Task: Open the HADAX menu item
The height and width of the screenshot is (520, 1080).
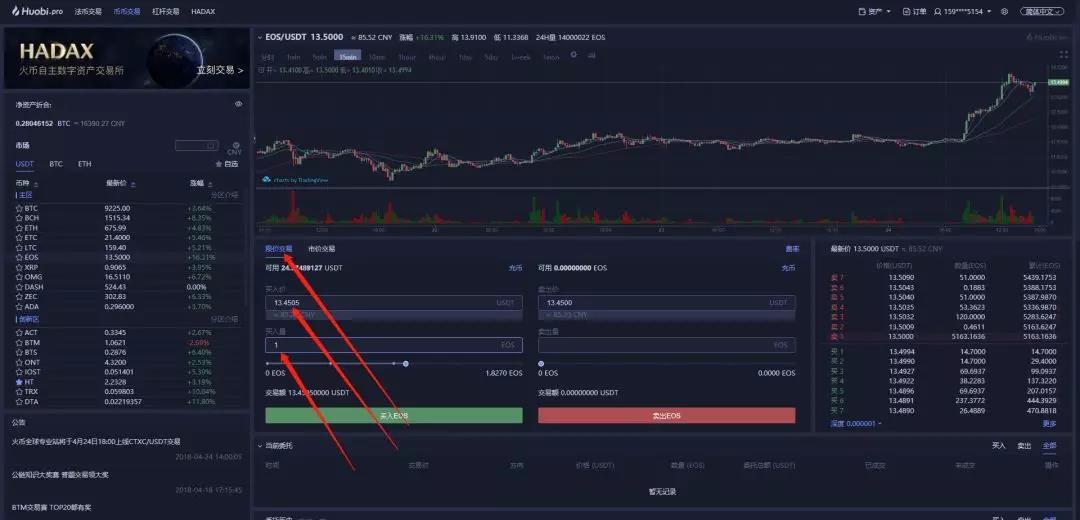Action: [203, 12]
